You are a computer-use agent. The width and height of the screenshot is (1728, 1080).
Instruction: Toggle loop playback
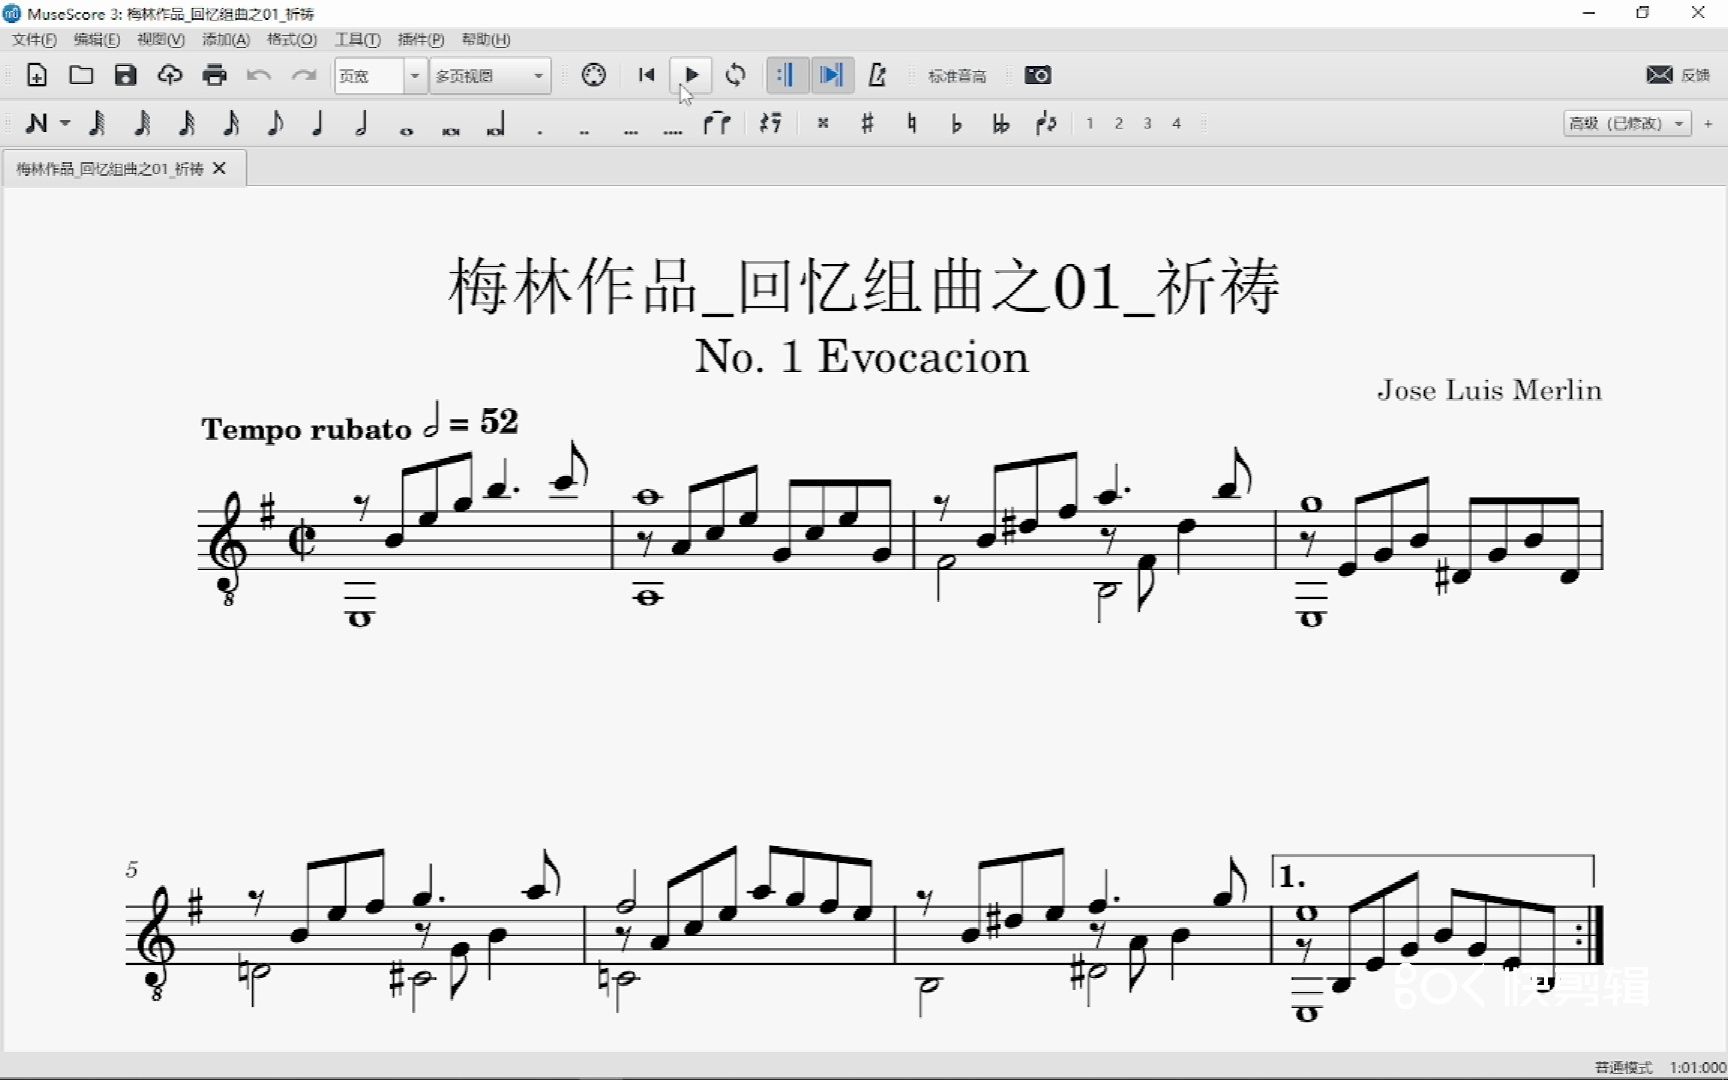pyautogui.click(x=736, y=75)
